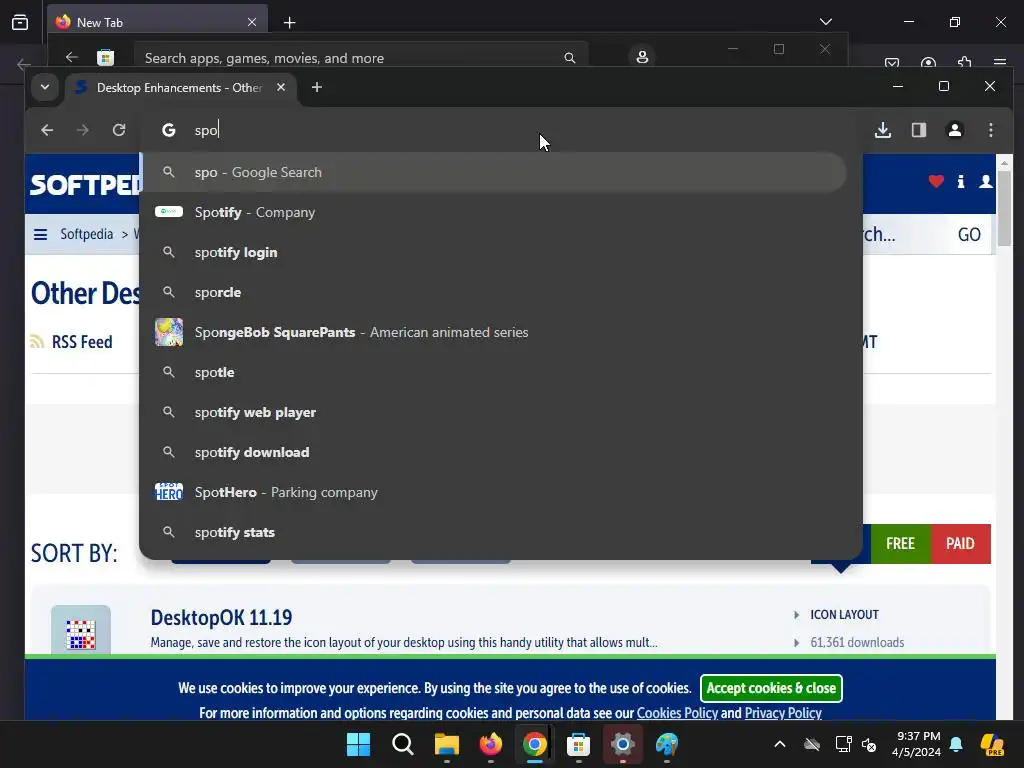Open Firefox list all tabs dropdown
Viewport: 1024px width, 768px height.
[x=826, y=22]
